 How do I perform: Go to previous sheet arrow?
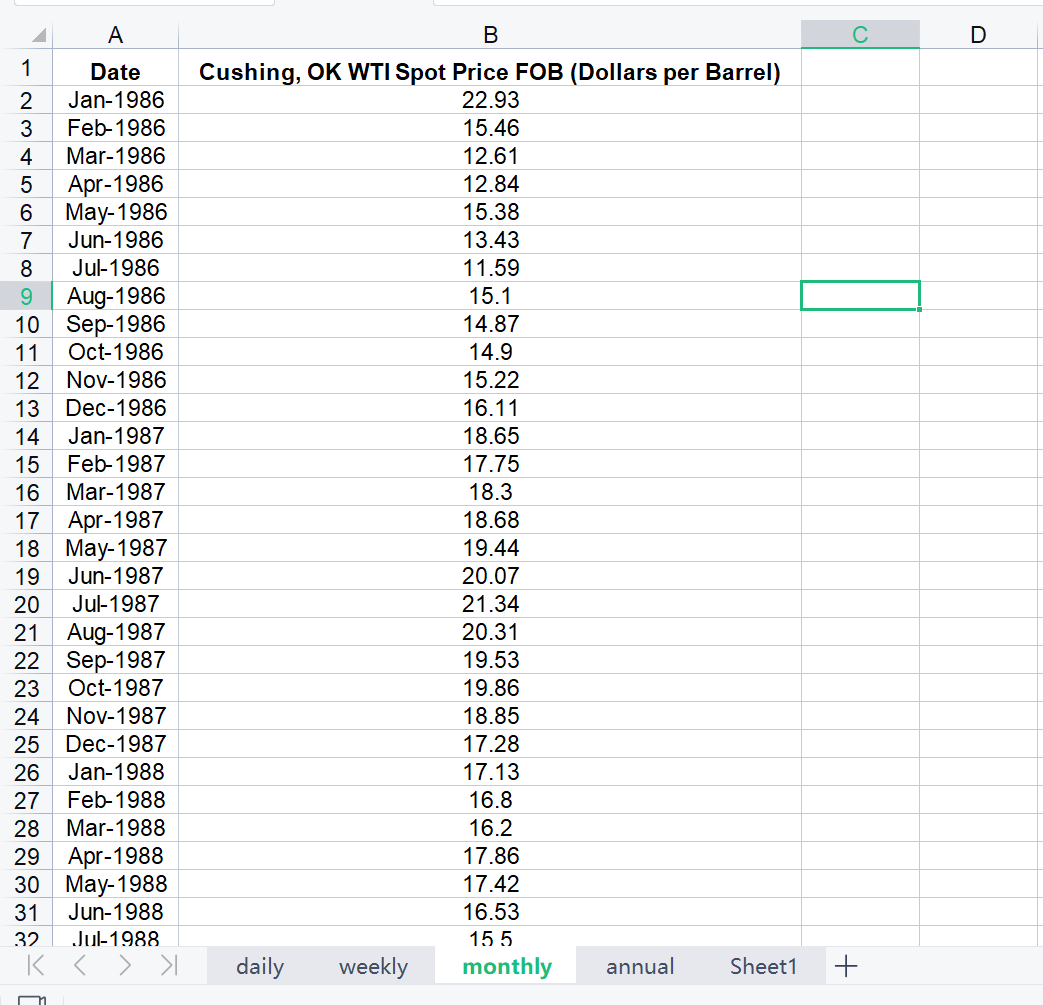pyautogui.click(x=80, y=965)
